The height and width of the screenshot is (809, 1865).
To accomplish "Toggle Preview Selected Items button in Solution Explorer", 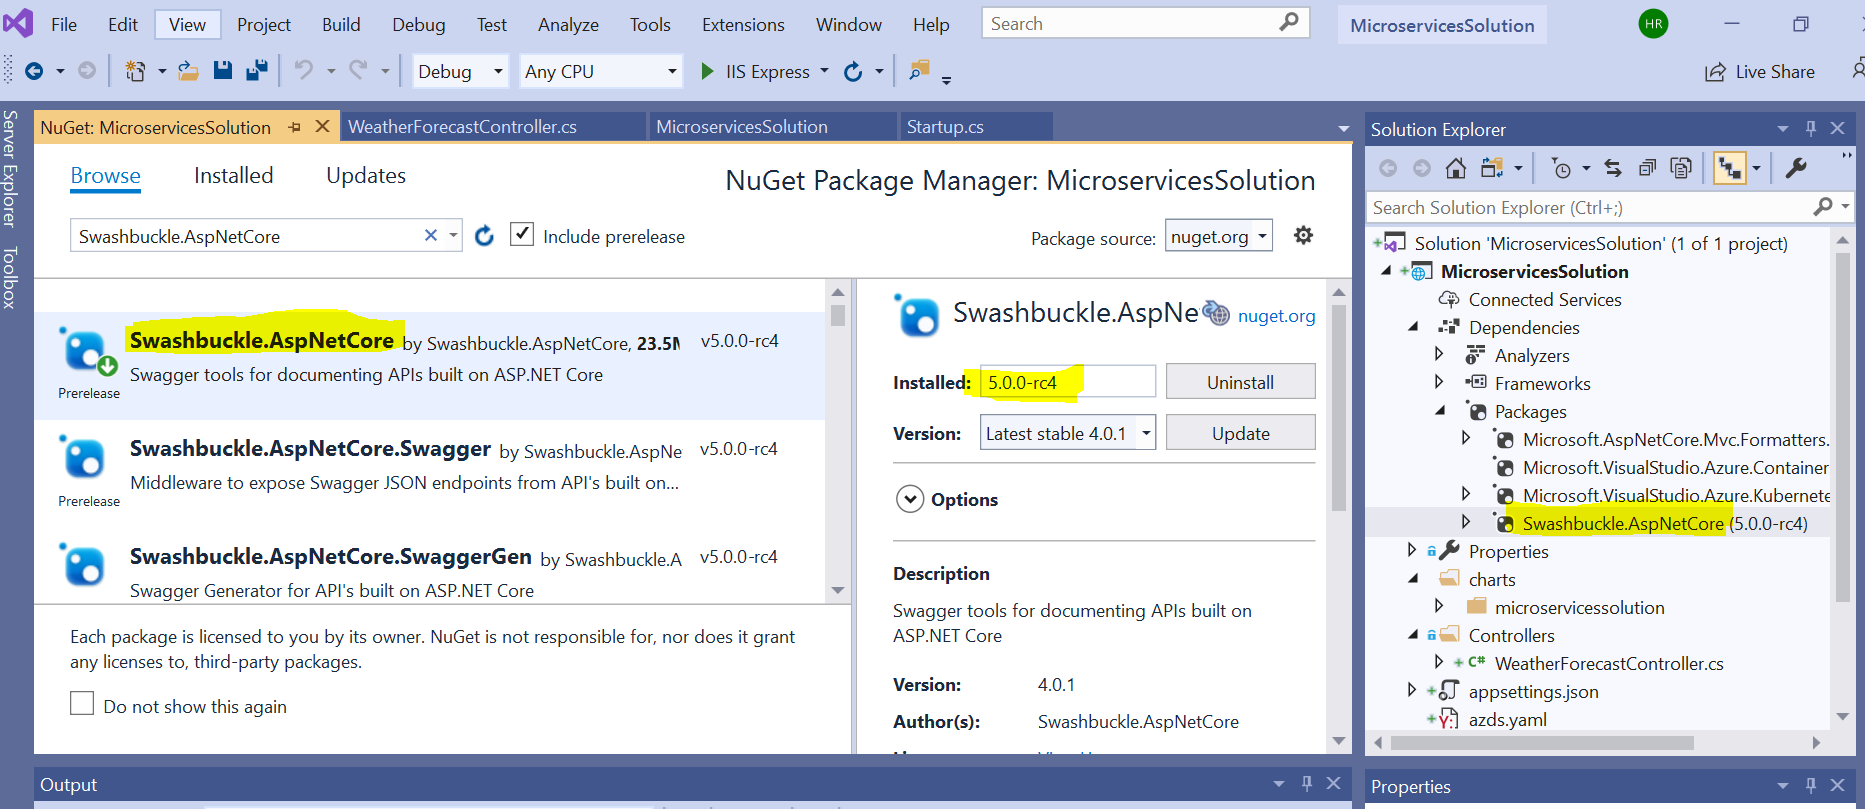I will (x=1729, y=168).
